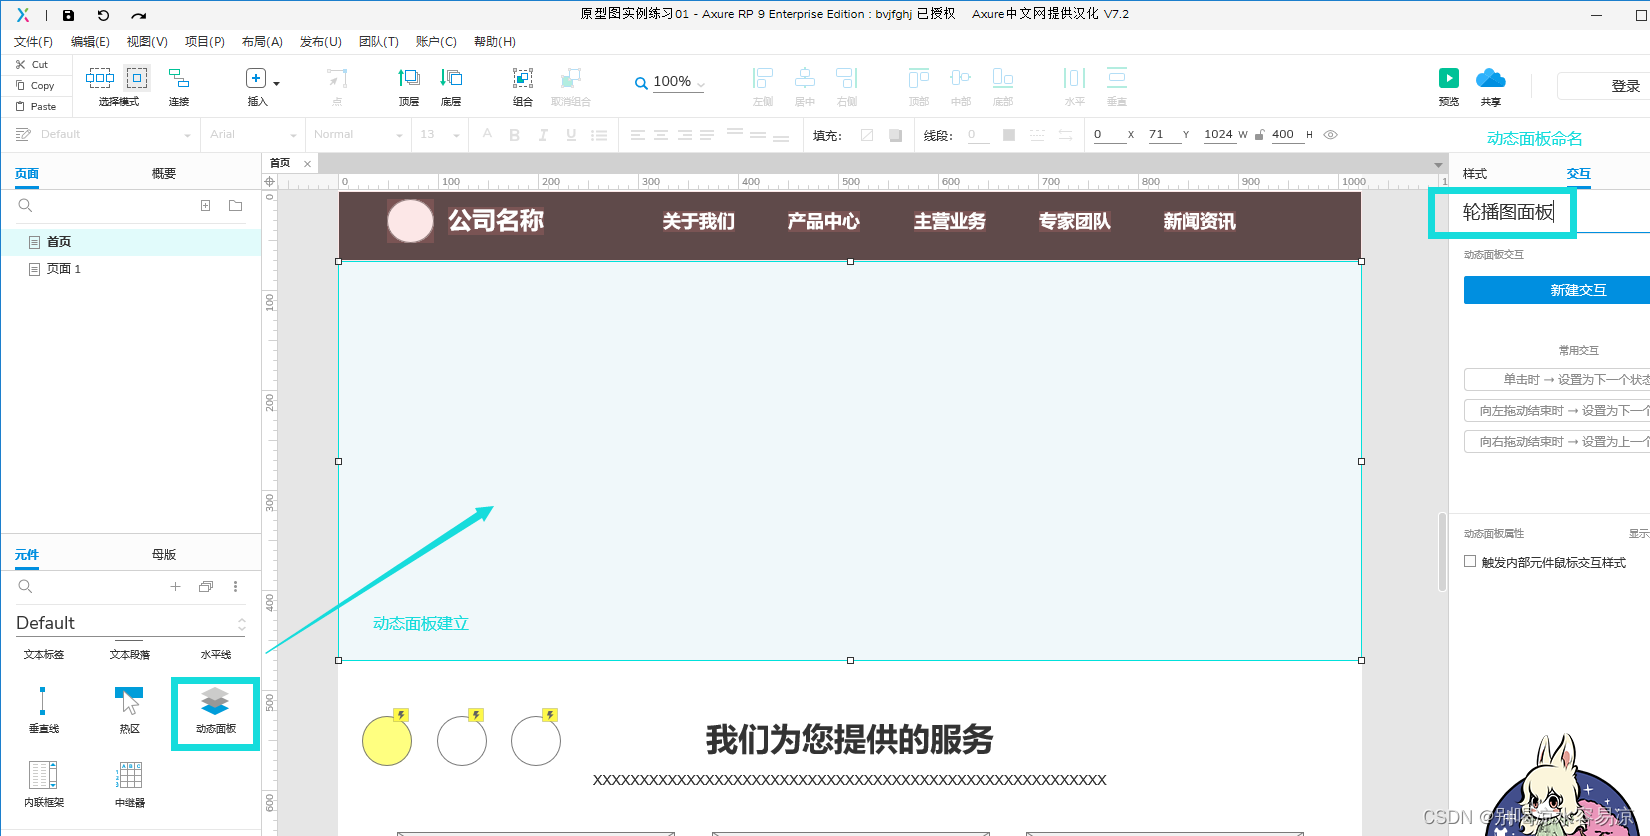
Task: Open the 布局(A) menu
Action: (262, 42)
